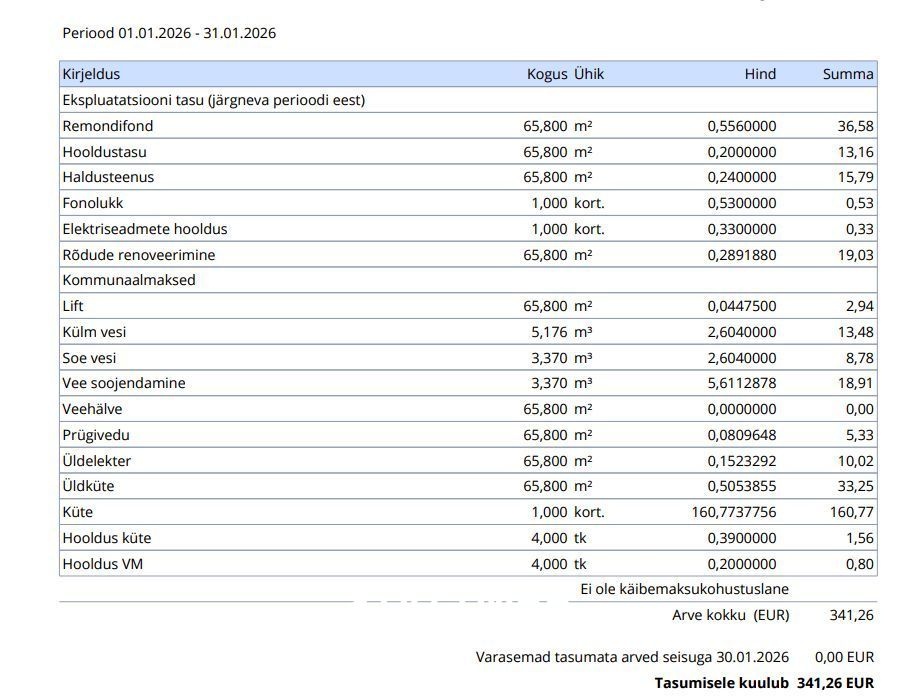
Task: Click the Kogus column header
Action: point(547,74)
